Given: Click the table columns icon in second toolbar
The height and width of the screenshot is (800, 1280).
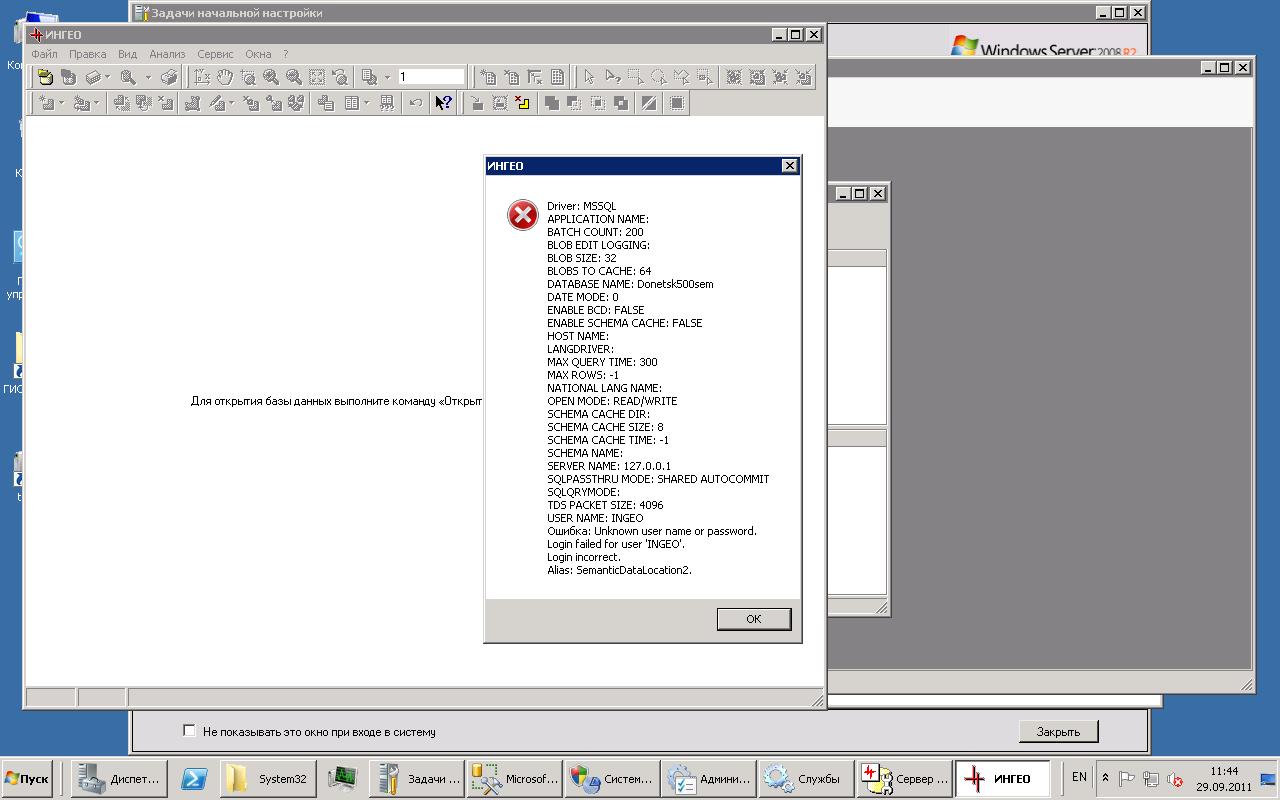Looking at the screenshot, I should pos(352,102).
